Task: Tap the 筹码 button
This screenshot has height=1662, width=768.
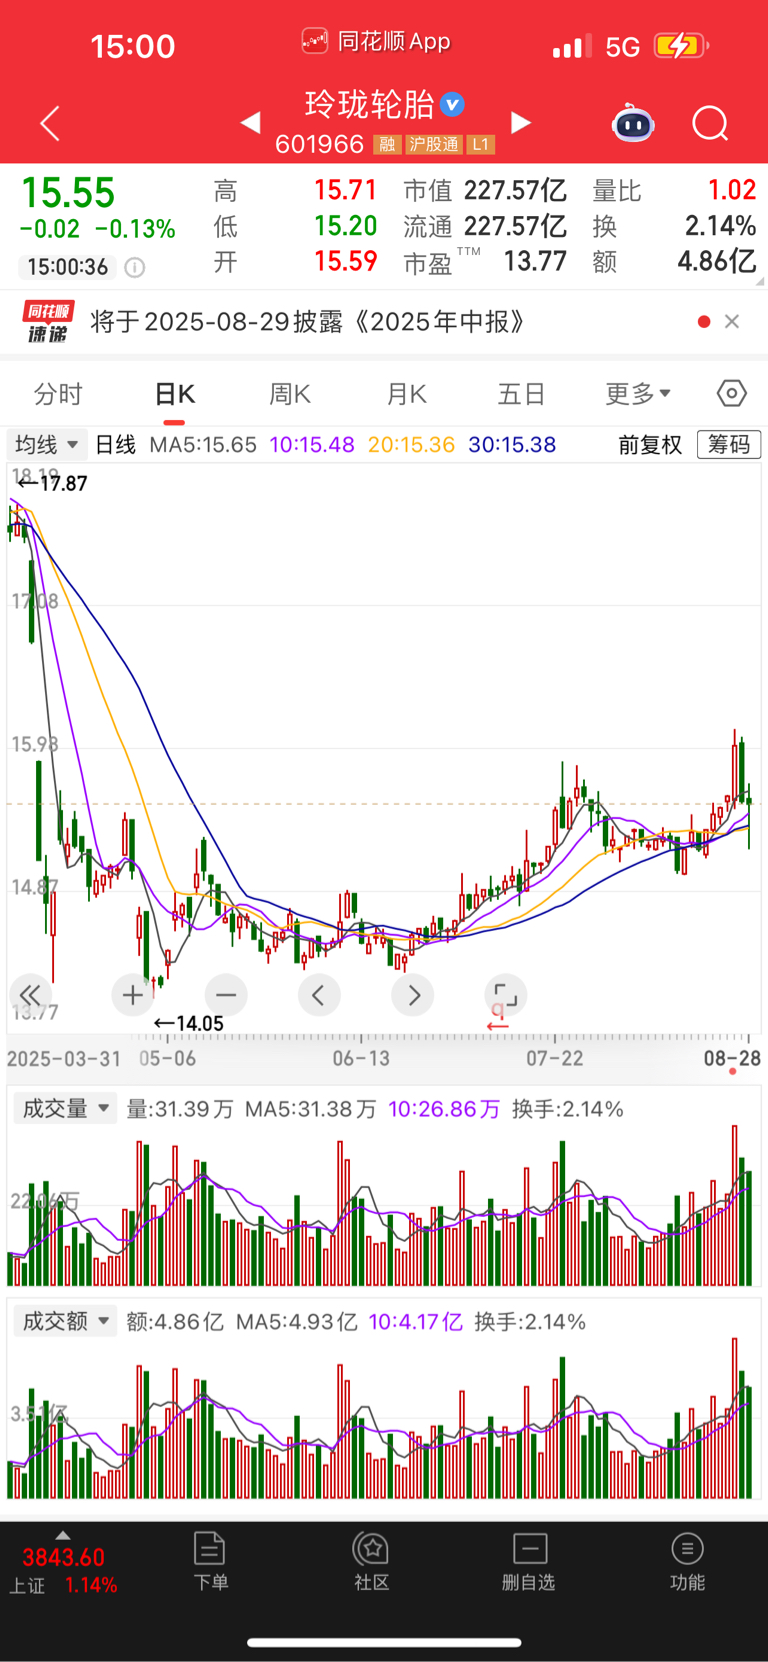Action: [729, 444]
